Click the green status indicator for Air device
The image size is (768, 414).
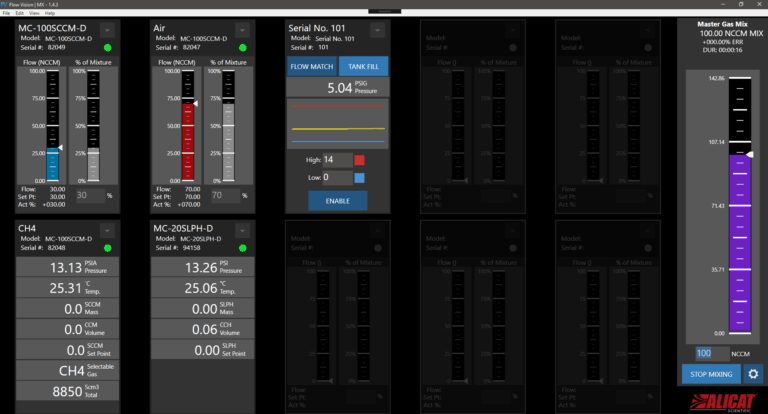pyautogui.click(x=242, y=48)
